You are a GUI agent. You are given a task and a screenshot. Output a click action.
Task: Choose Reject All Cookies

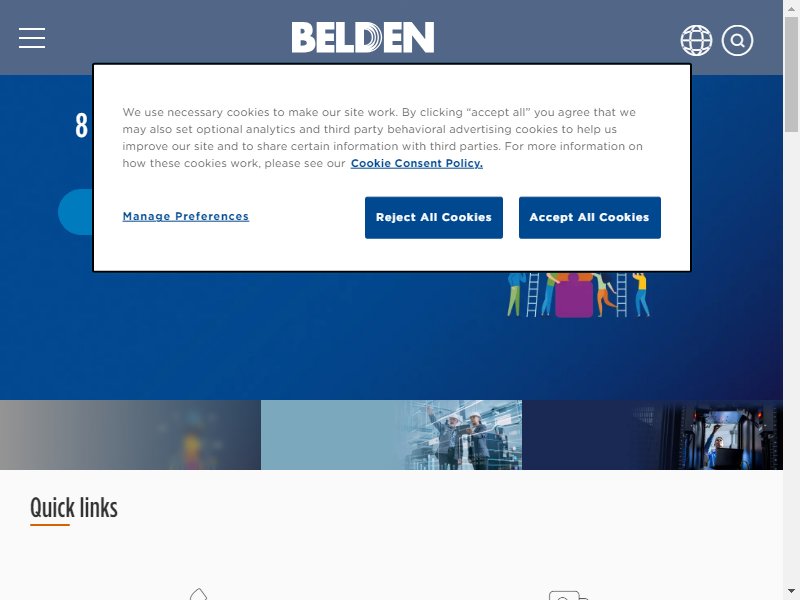click(x=434, y=217)
